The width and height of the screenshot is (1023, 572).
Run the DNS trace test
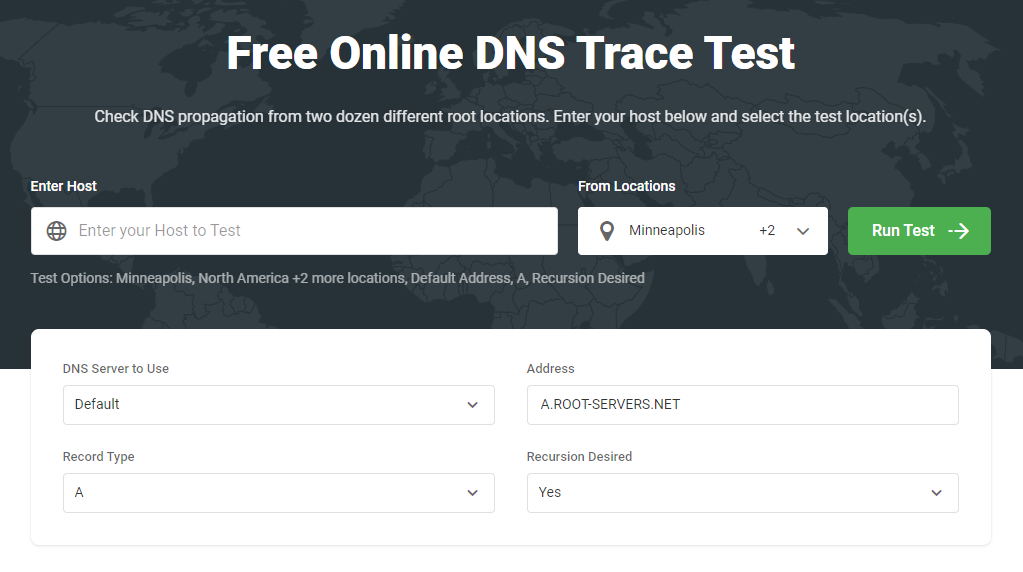point(919,231)
